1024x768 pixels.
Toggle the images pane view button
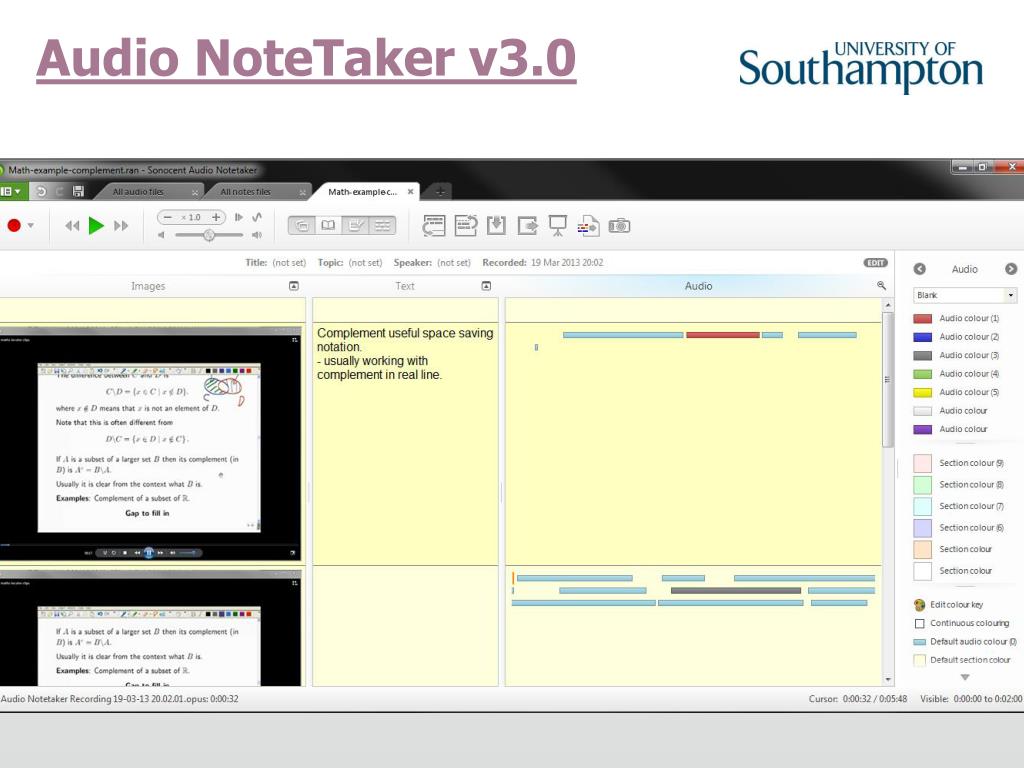point(302,225)
